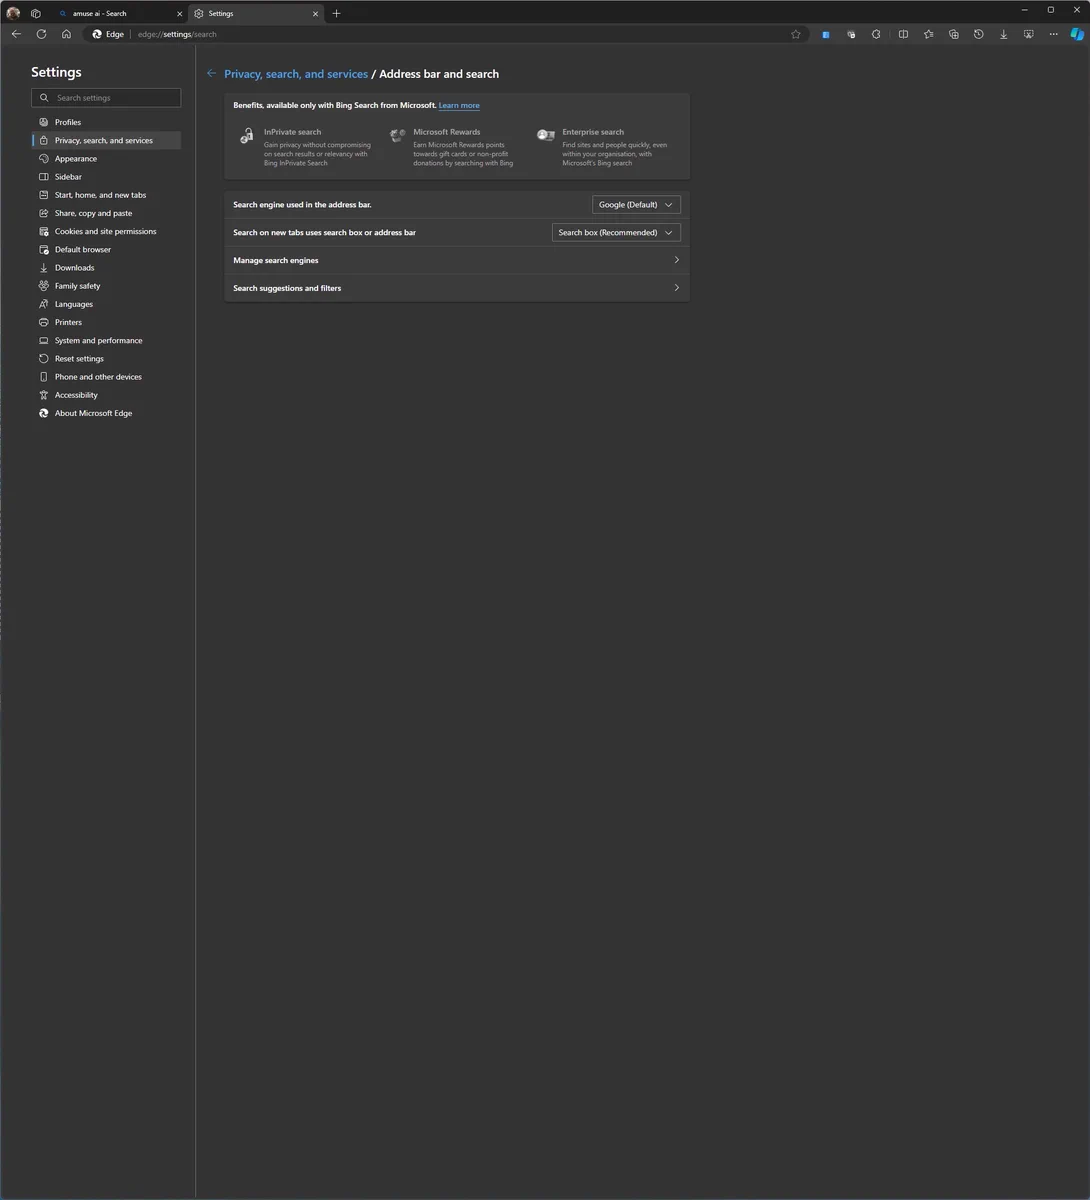Expand Manage search engines
Viewport: 1090px width, 1200px height.
tap(457, 260)
